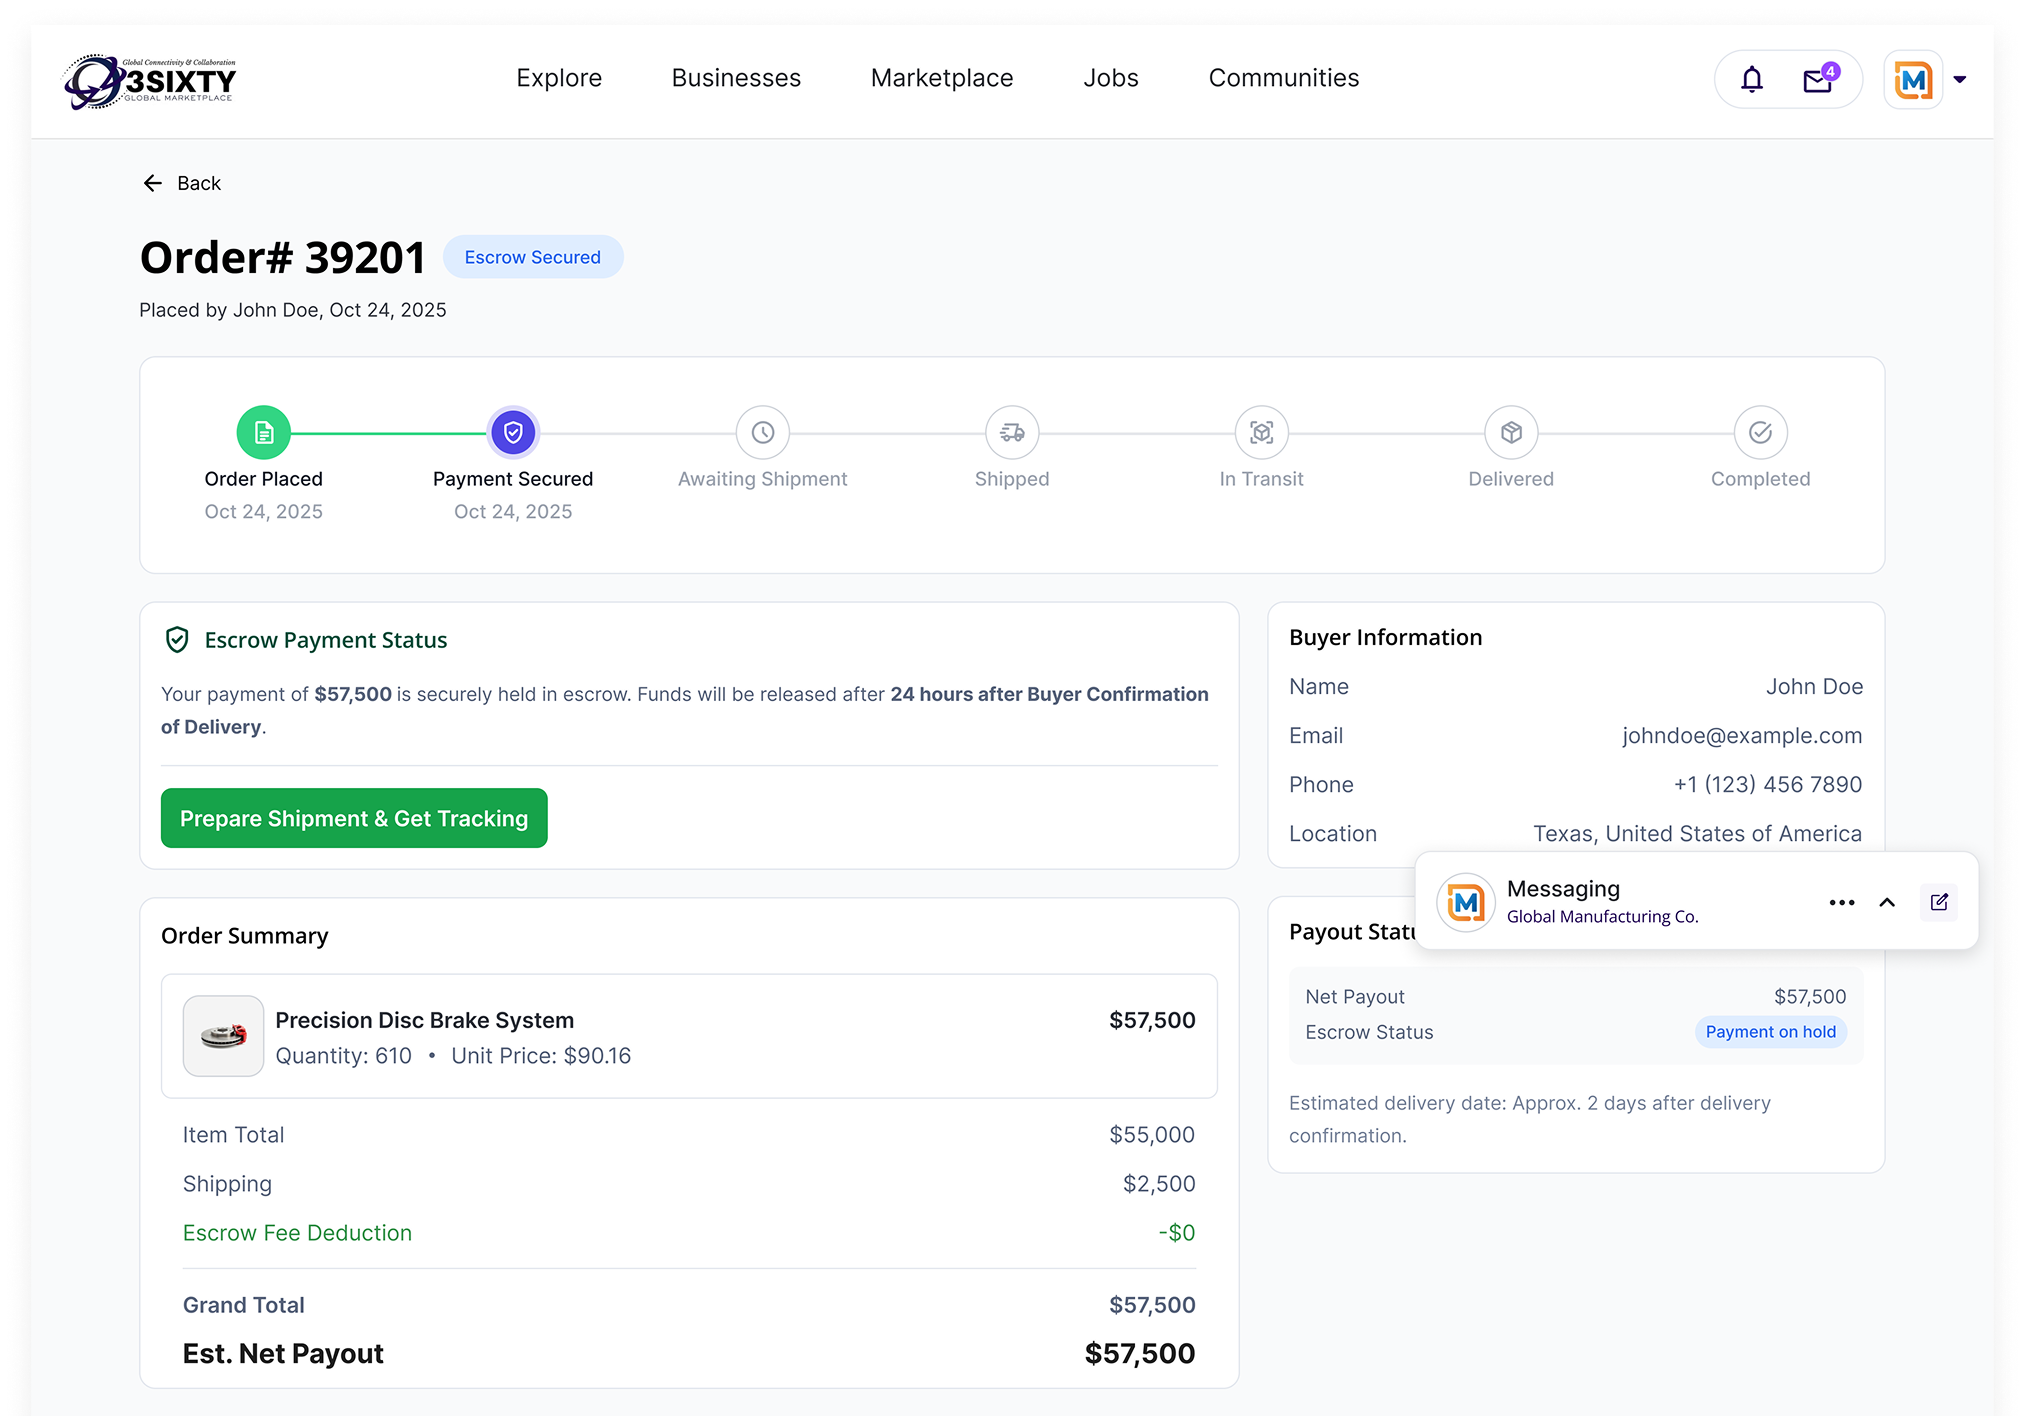
Task: Compose a new message icon
Action: click(1939, 902)
